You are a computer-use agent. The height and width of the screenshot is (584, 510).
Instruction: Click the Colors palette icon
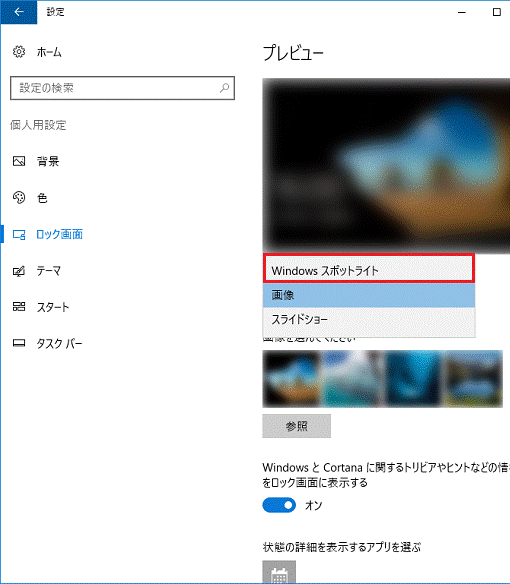(19, 197)
